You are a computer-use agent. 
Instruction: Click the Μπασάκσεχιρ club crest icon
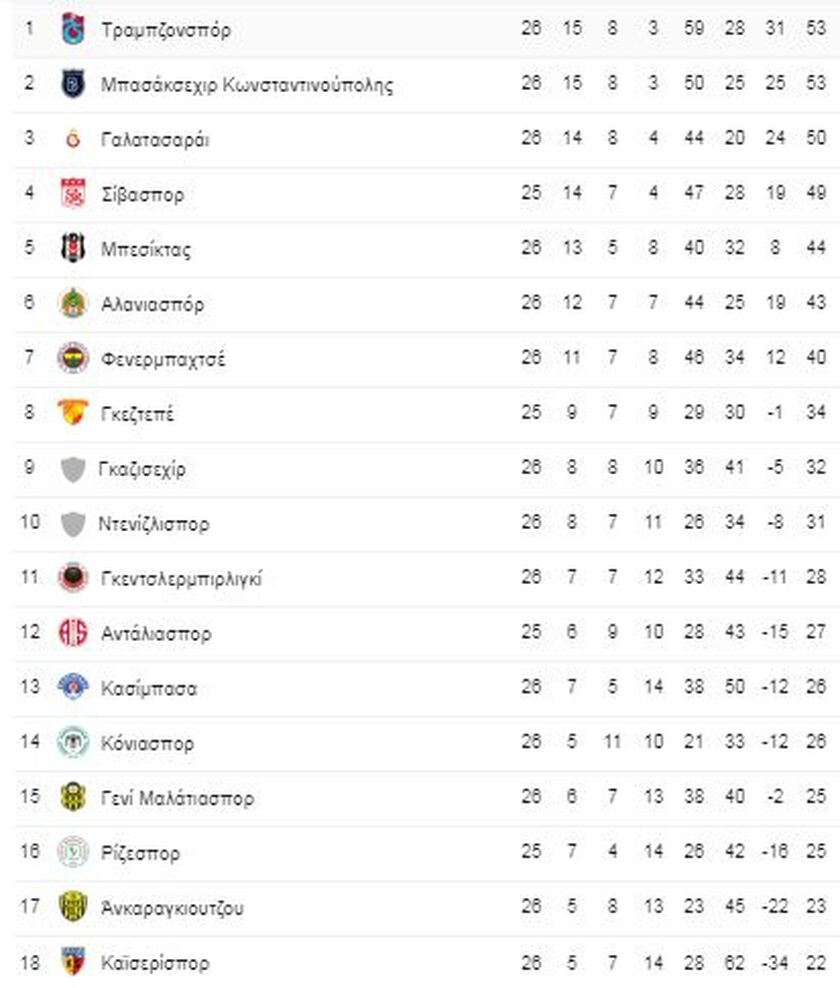pyautogui.click(x=73, y=84)
